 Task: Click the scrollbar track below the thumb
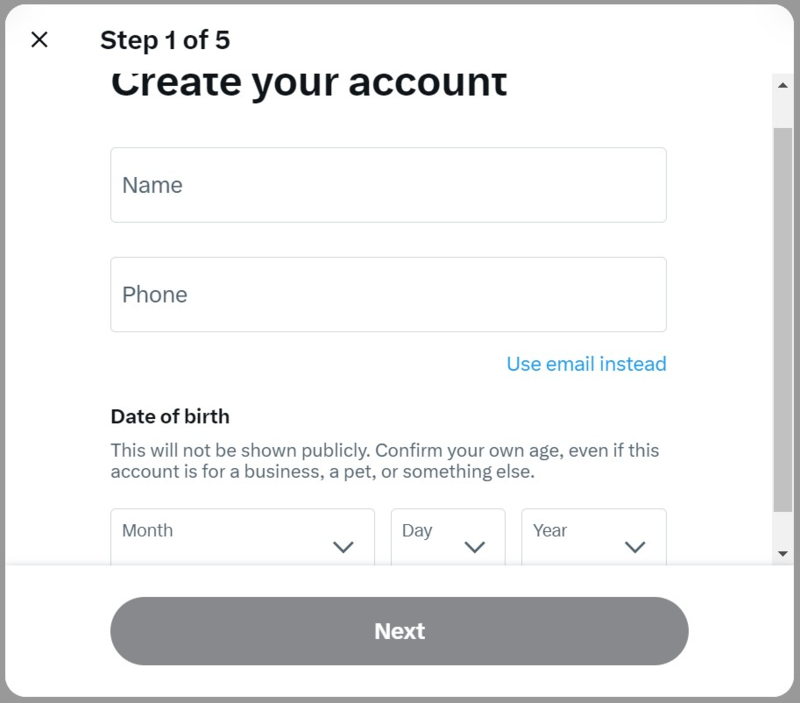pos(783,530)
